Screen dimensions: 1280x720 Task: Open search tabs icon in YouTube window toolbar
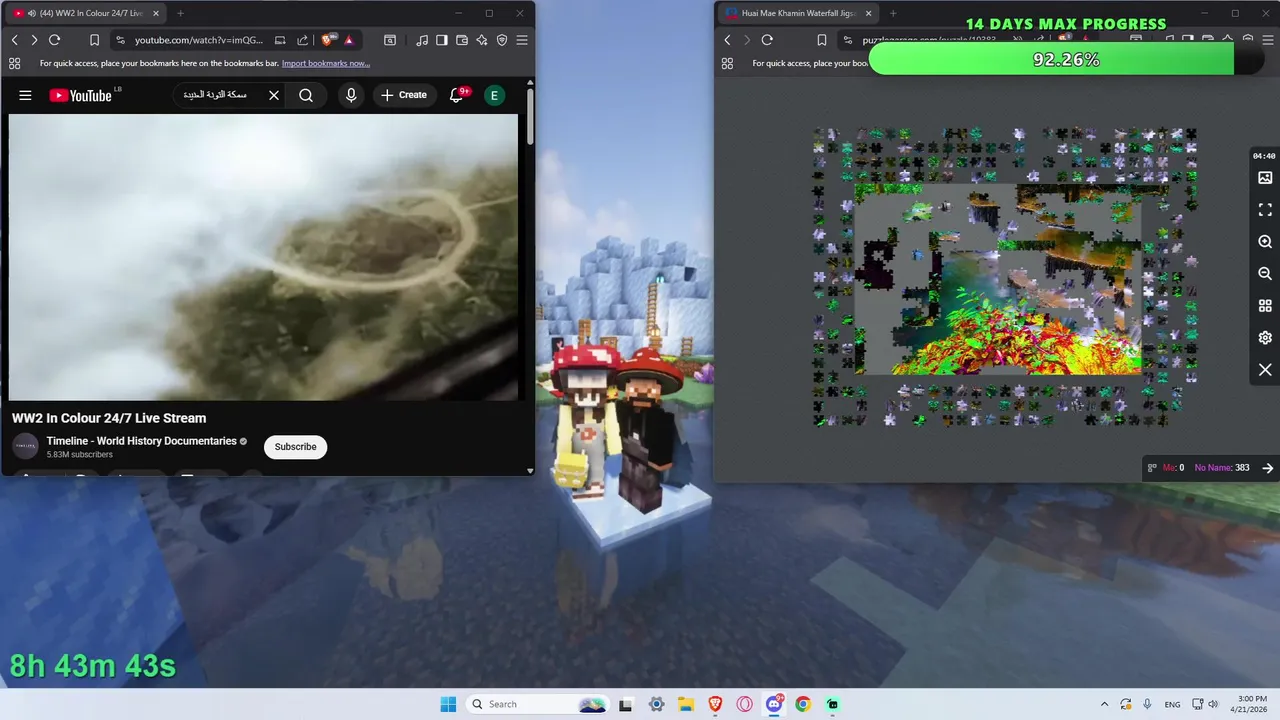(x=390, y=40)
